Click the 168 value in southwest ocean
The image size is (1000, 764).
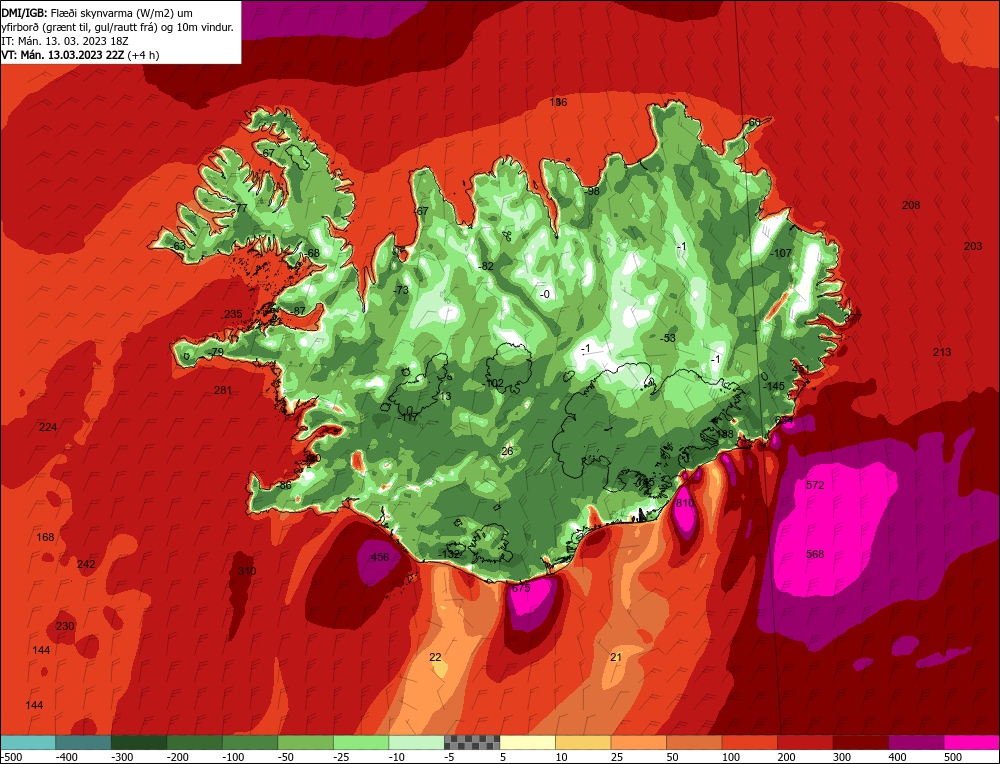point(45,537)
